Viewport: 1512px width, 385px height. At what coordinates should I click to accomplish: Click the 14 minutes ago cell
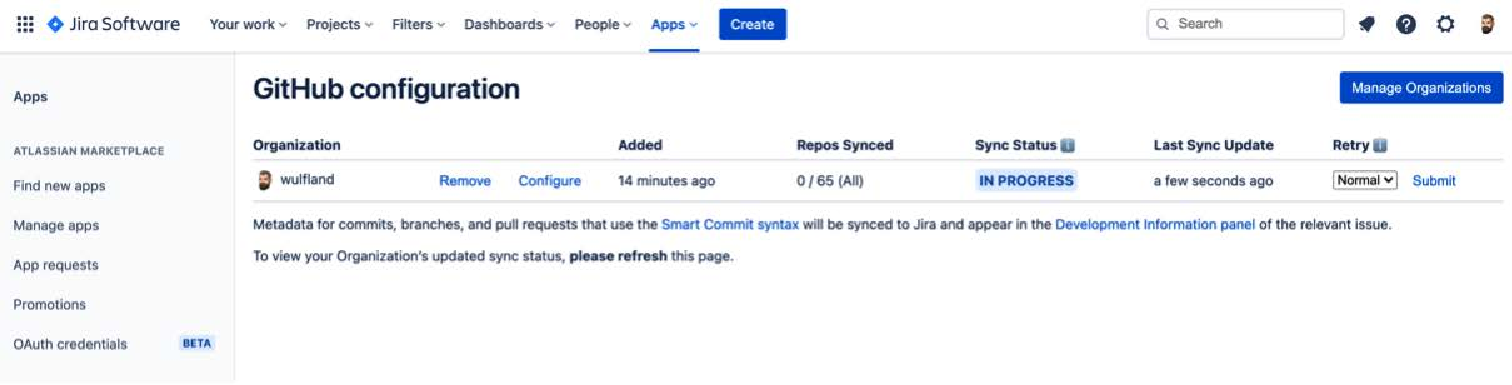[666, 181]
